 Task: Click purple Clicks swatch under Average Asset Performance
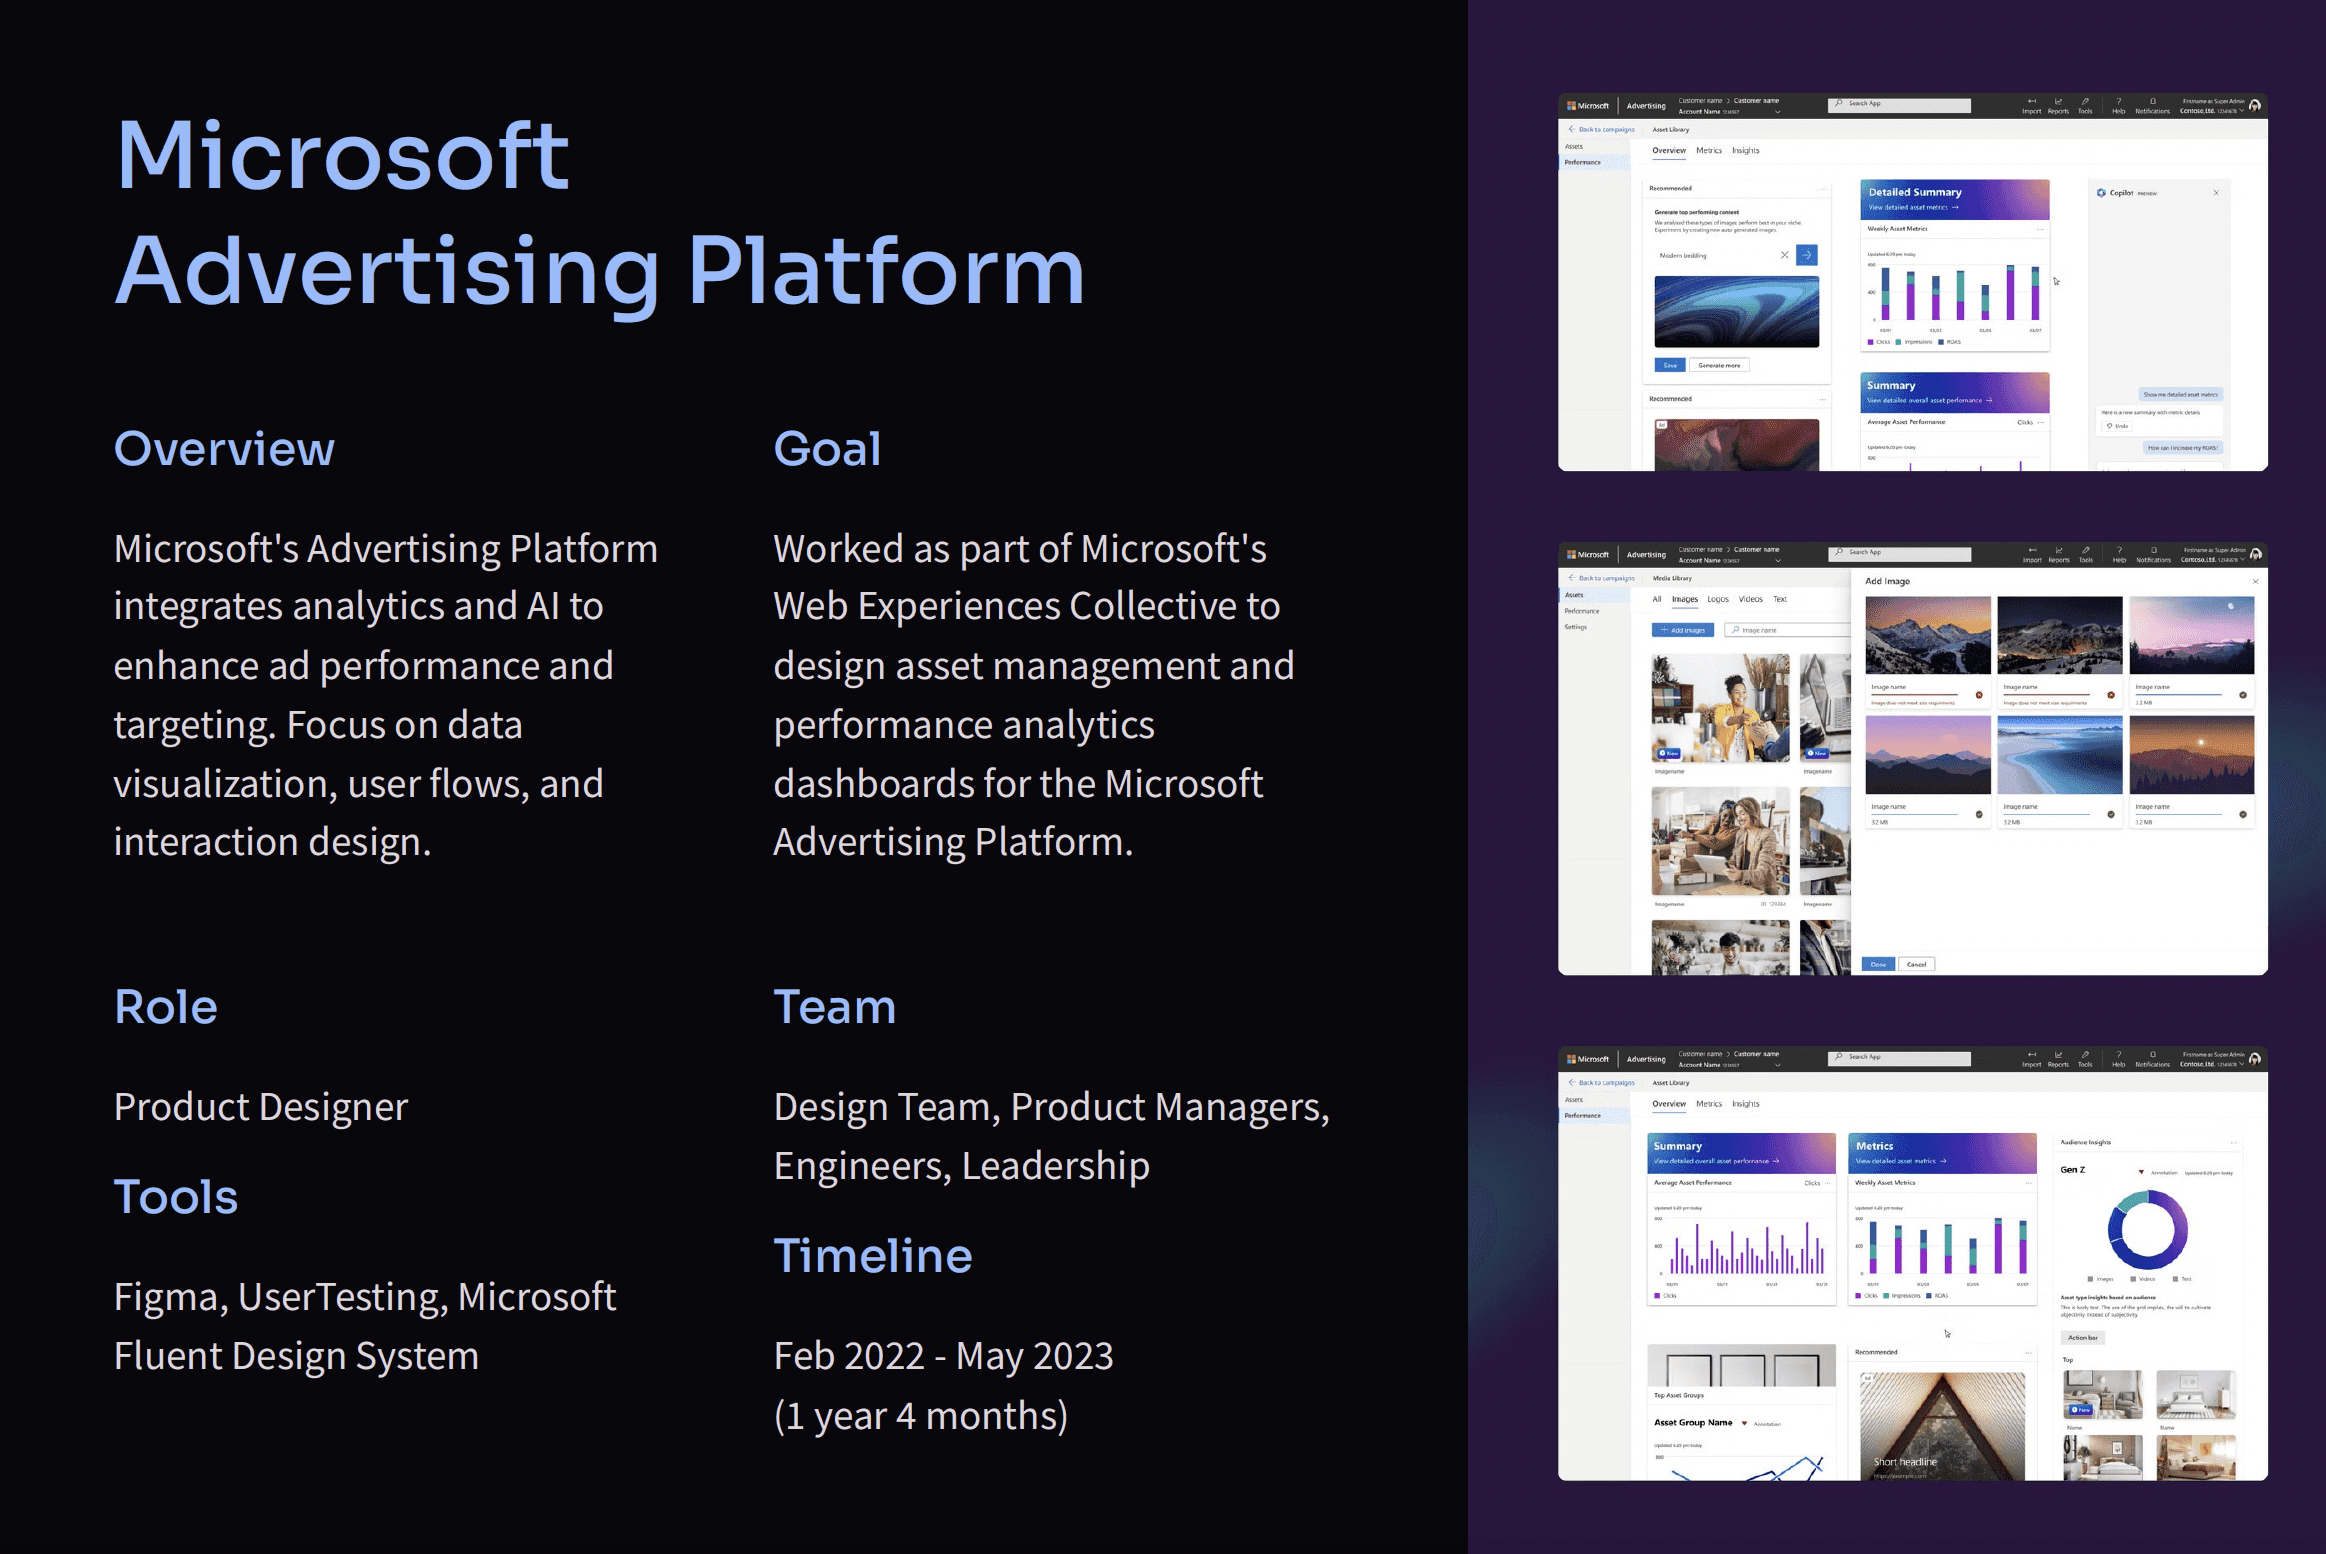pos(1657,1296)
